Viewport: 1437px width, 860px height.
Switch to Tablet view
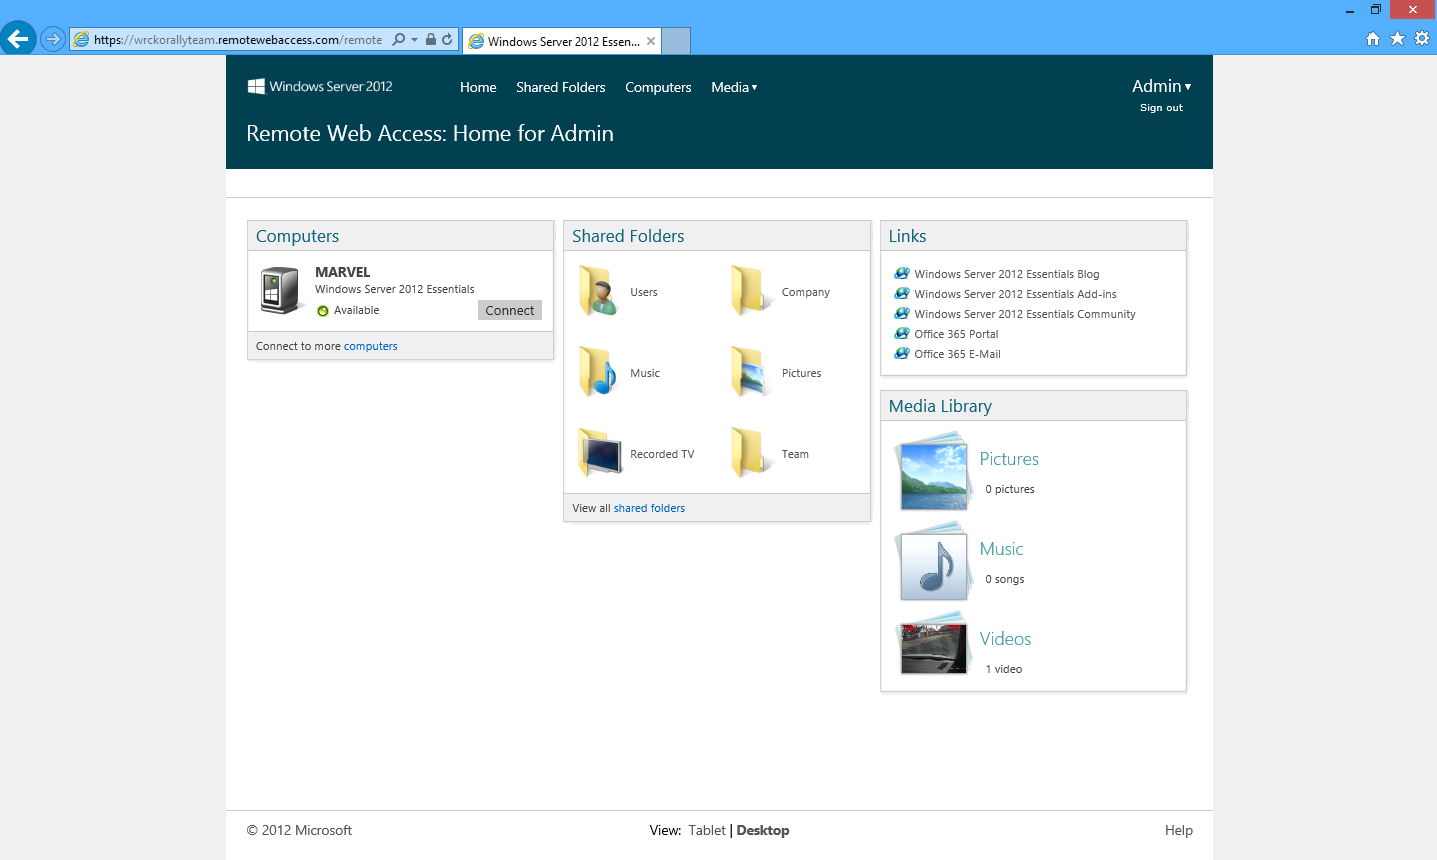(x=707, y=830)
